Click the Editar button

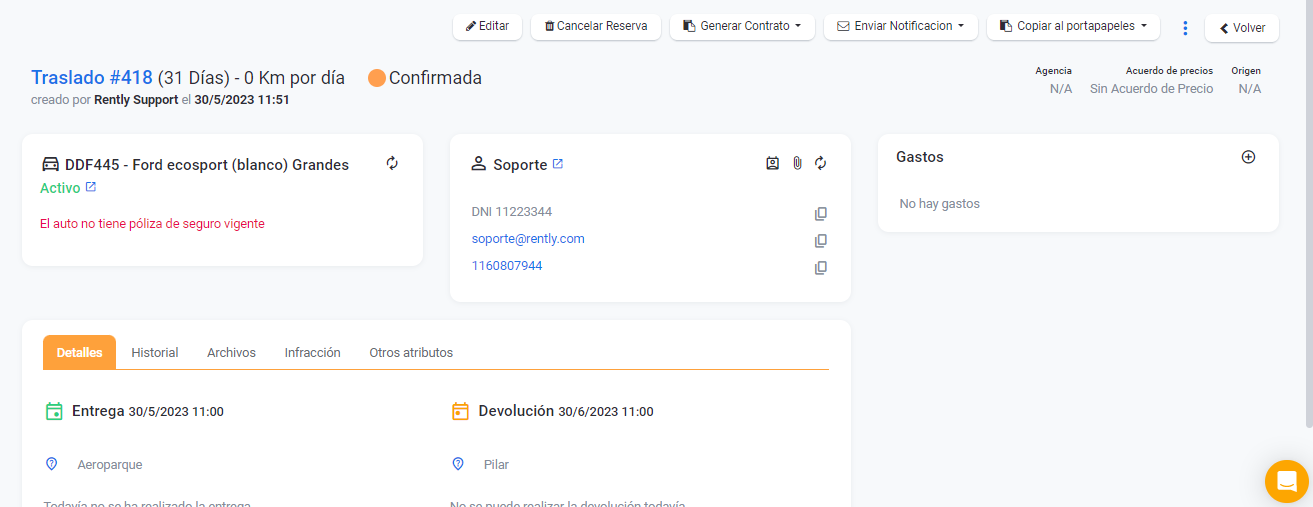[487, 26]
